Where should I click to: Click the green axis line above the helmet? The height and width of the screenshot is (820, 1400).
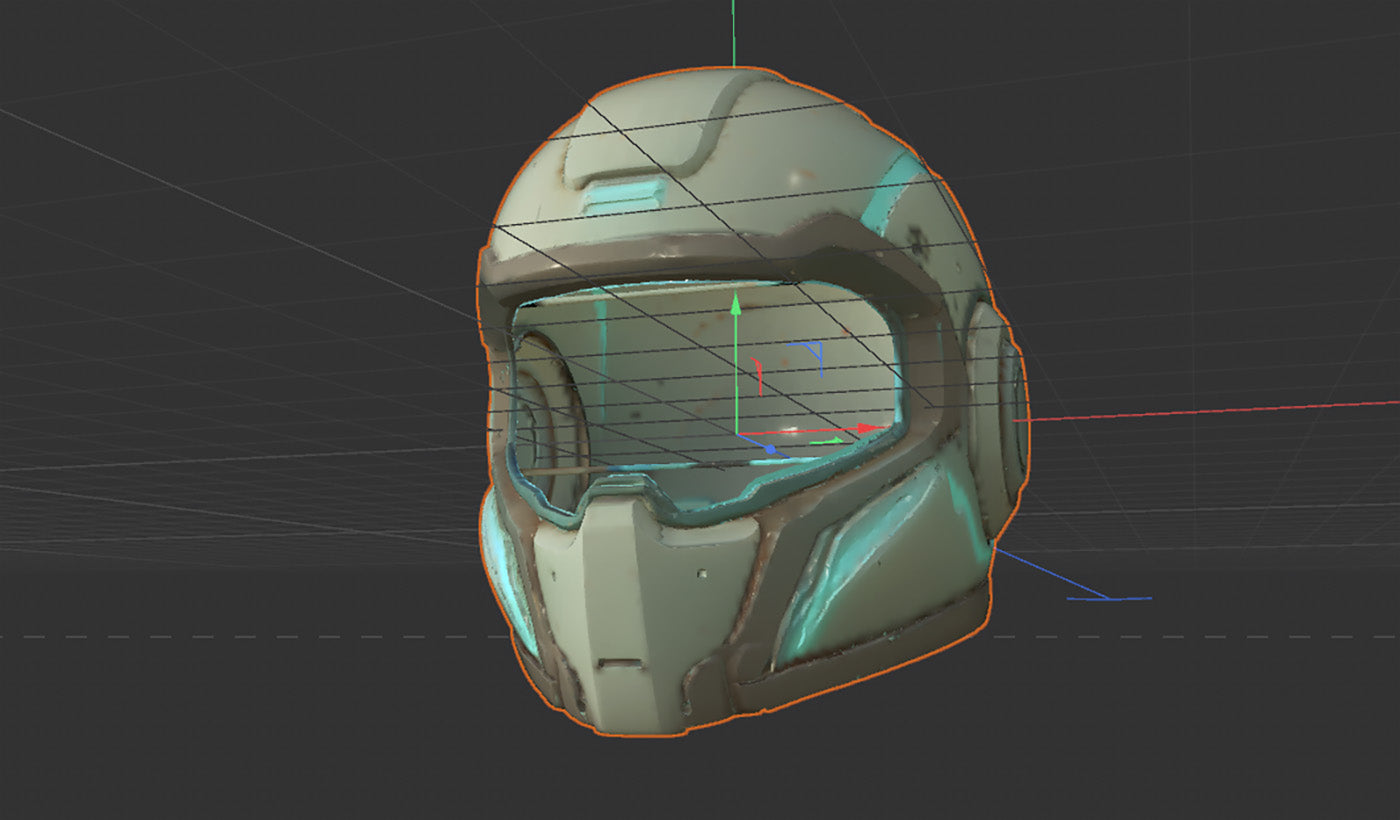point(733,30)
